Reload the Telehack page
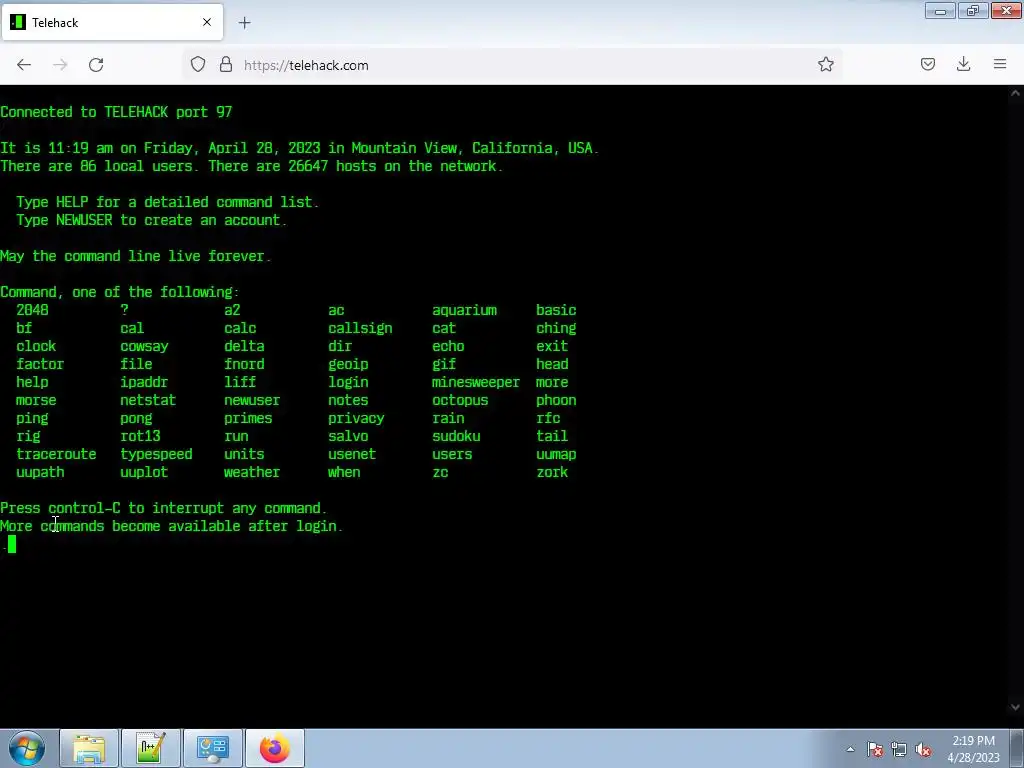The image size is (1024, 768). pyautogui.click(x=96, y=65)
